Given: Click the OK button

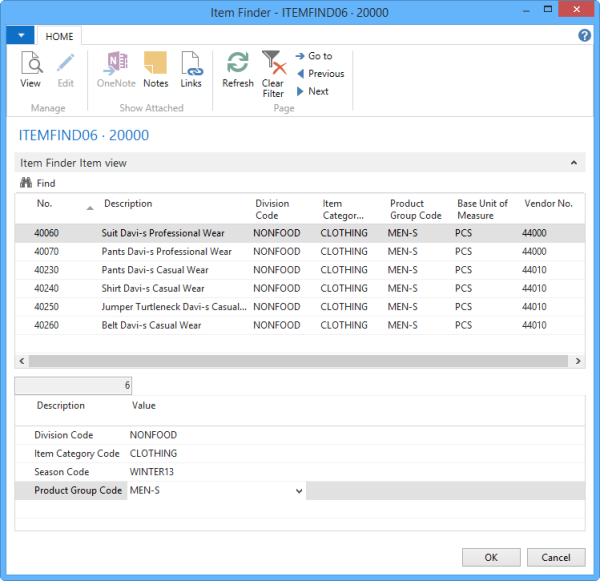Looking at the screenshot, I should click(491, 557).
